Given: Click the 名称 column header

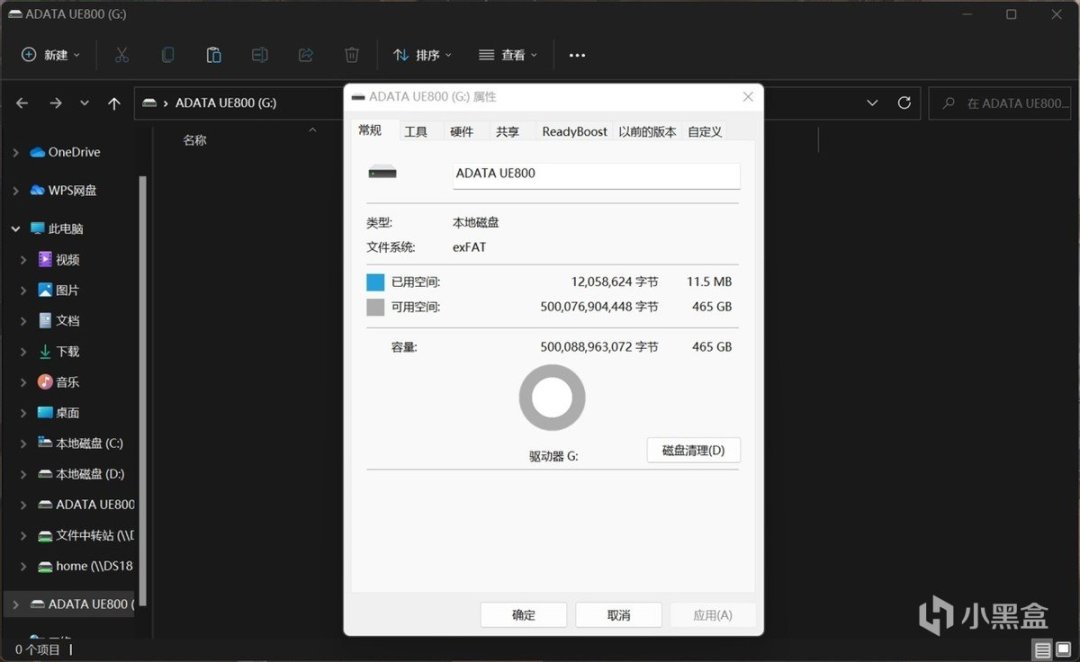Looking at the screenshot, I should [195, 141].
